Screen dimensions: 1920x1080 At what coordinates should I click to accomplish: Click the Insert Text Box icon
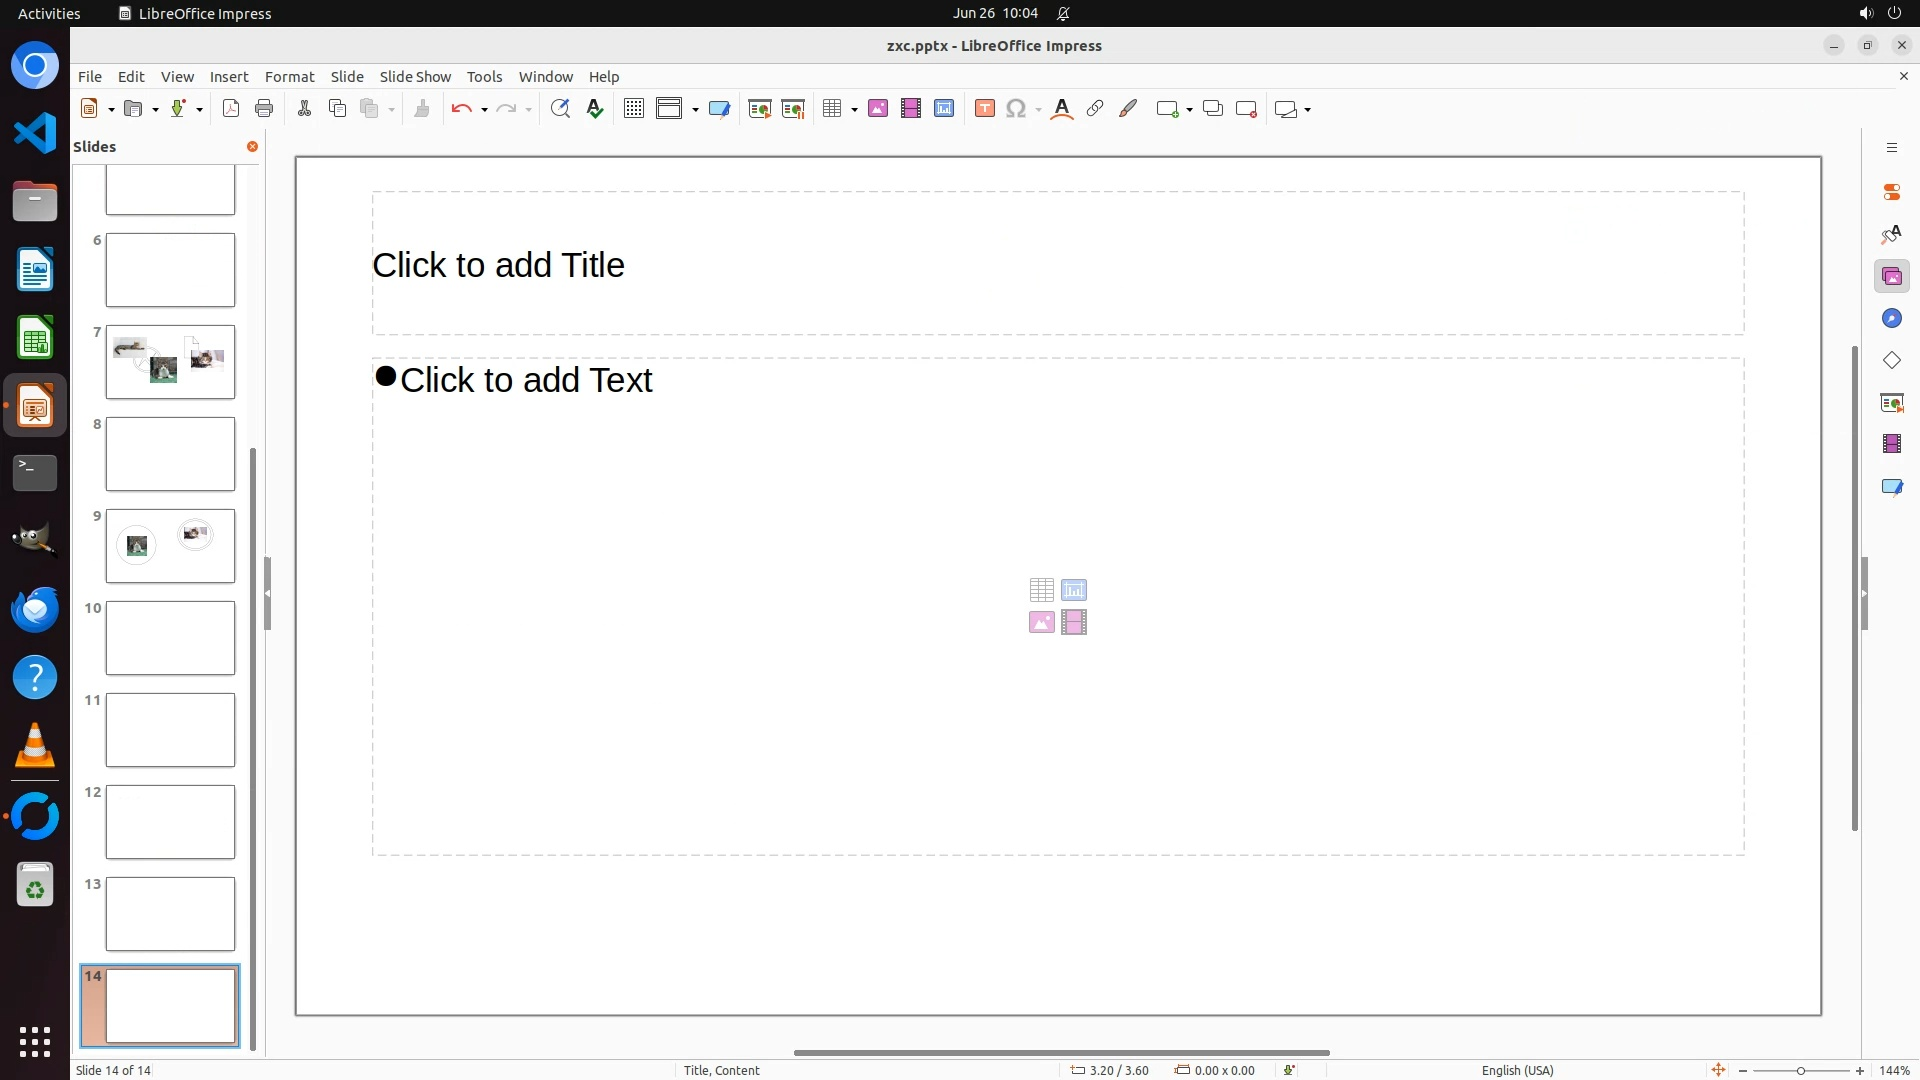[984, 109]
